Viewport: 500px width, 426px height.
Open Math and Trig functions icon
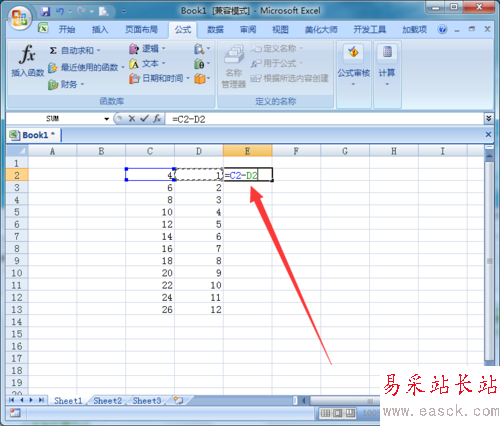202,63
